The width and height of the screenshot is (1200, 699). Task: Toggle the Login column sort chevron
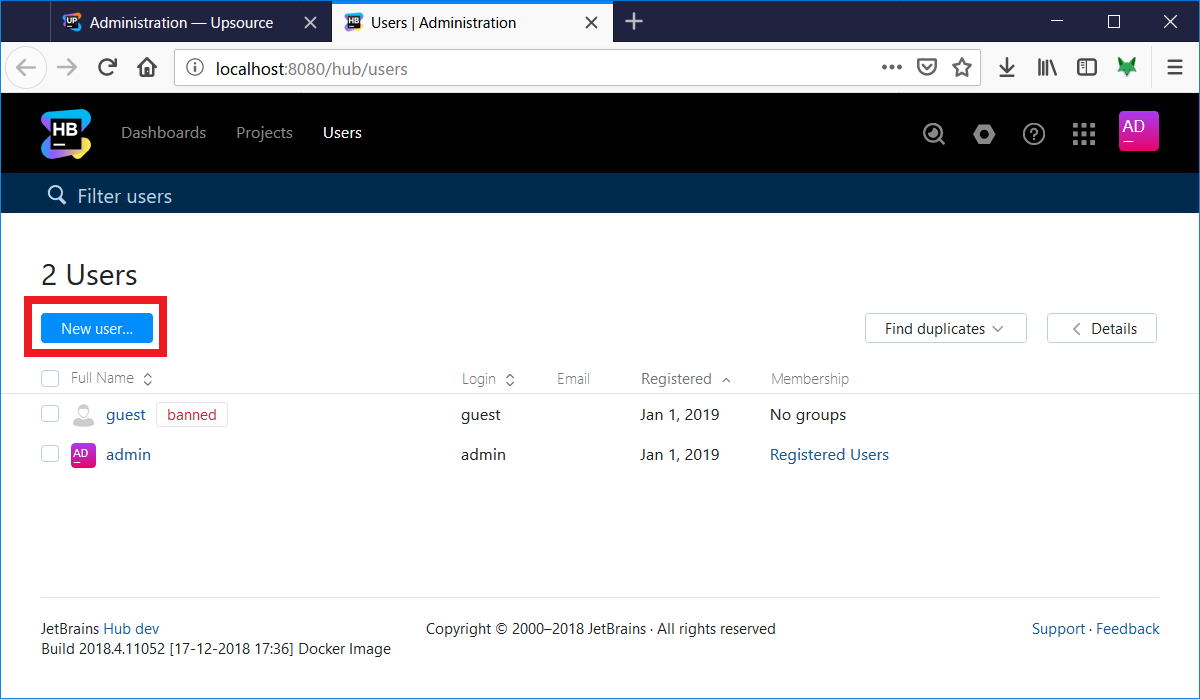pyautogui.click(x=510, y=379)
